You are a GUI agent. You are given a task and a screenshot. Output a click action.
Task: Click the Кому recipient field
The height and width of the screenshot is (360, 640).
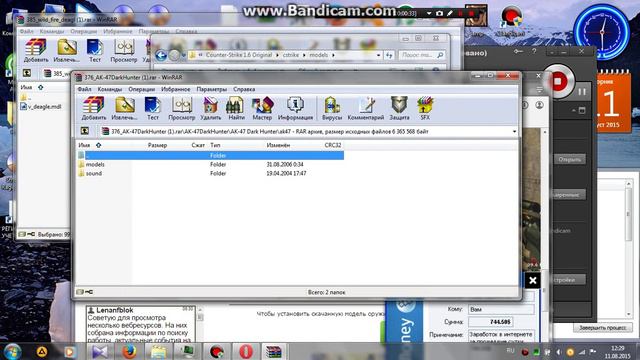point(501,309)
